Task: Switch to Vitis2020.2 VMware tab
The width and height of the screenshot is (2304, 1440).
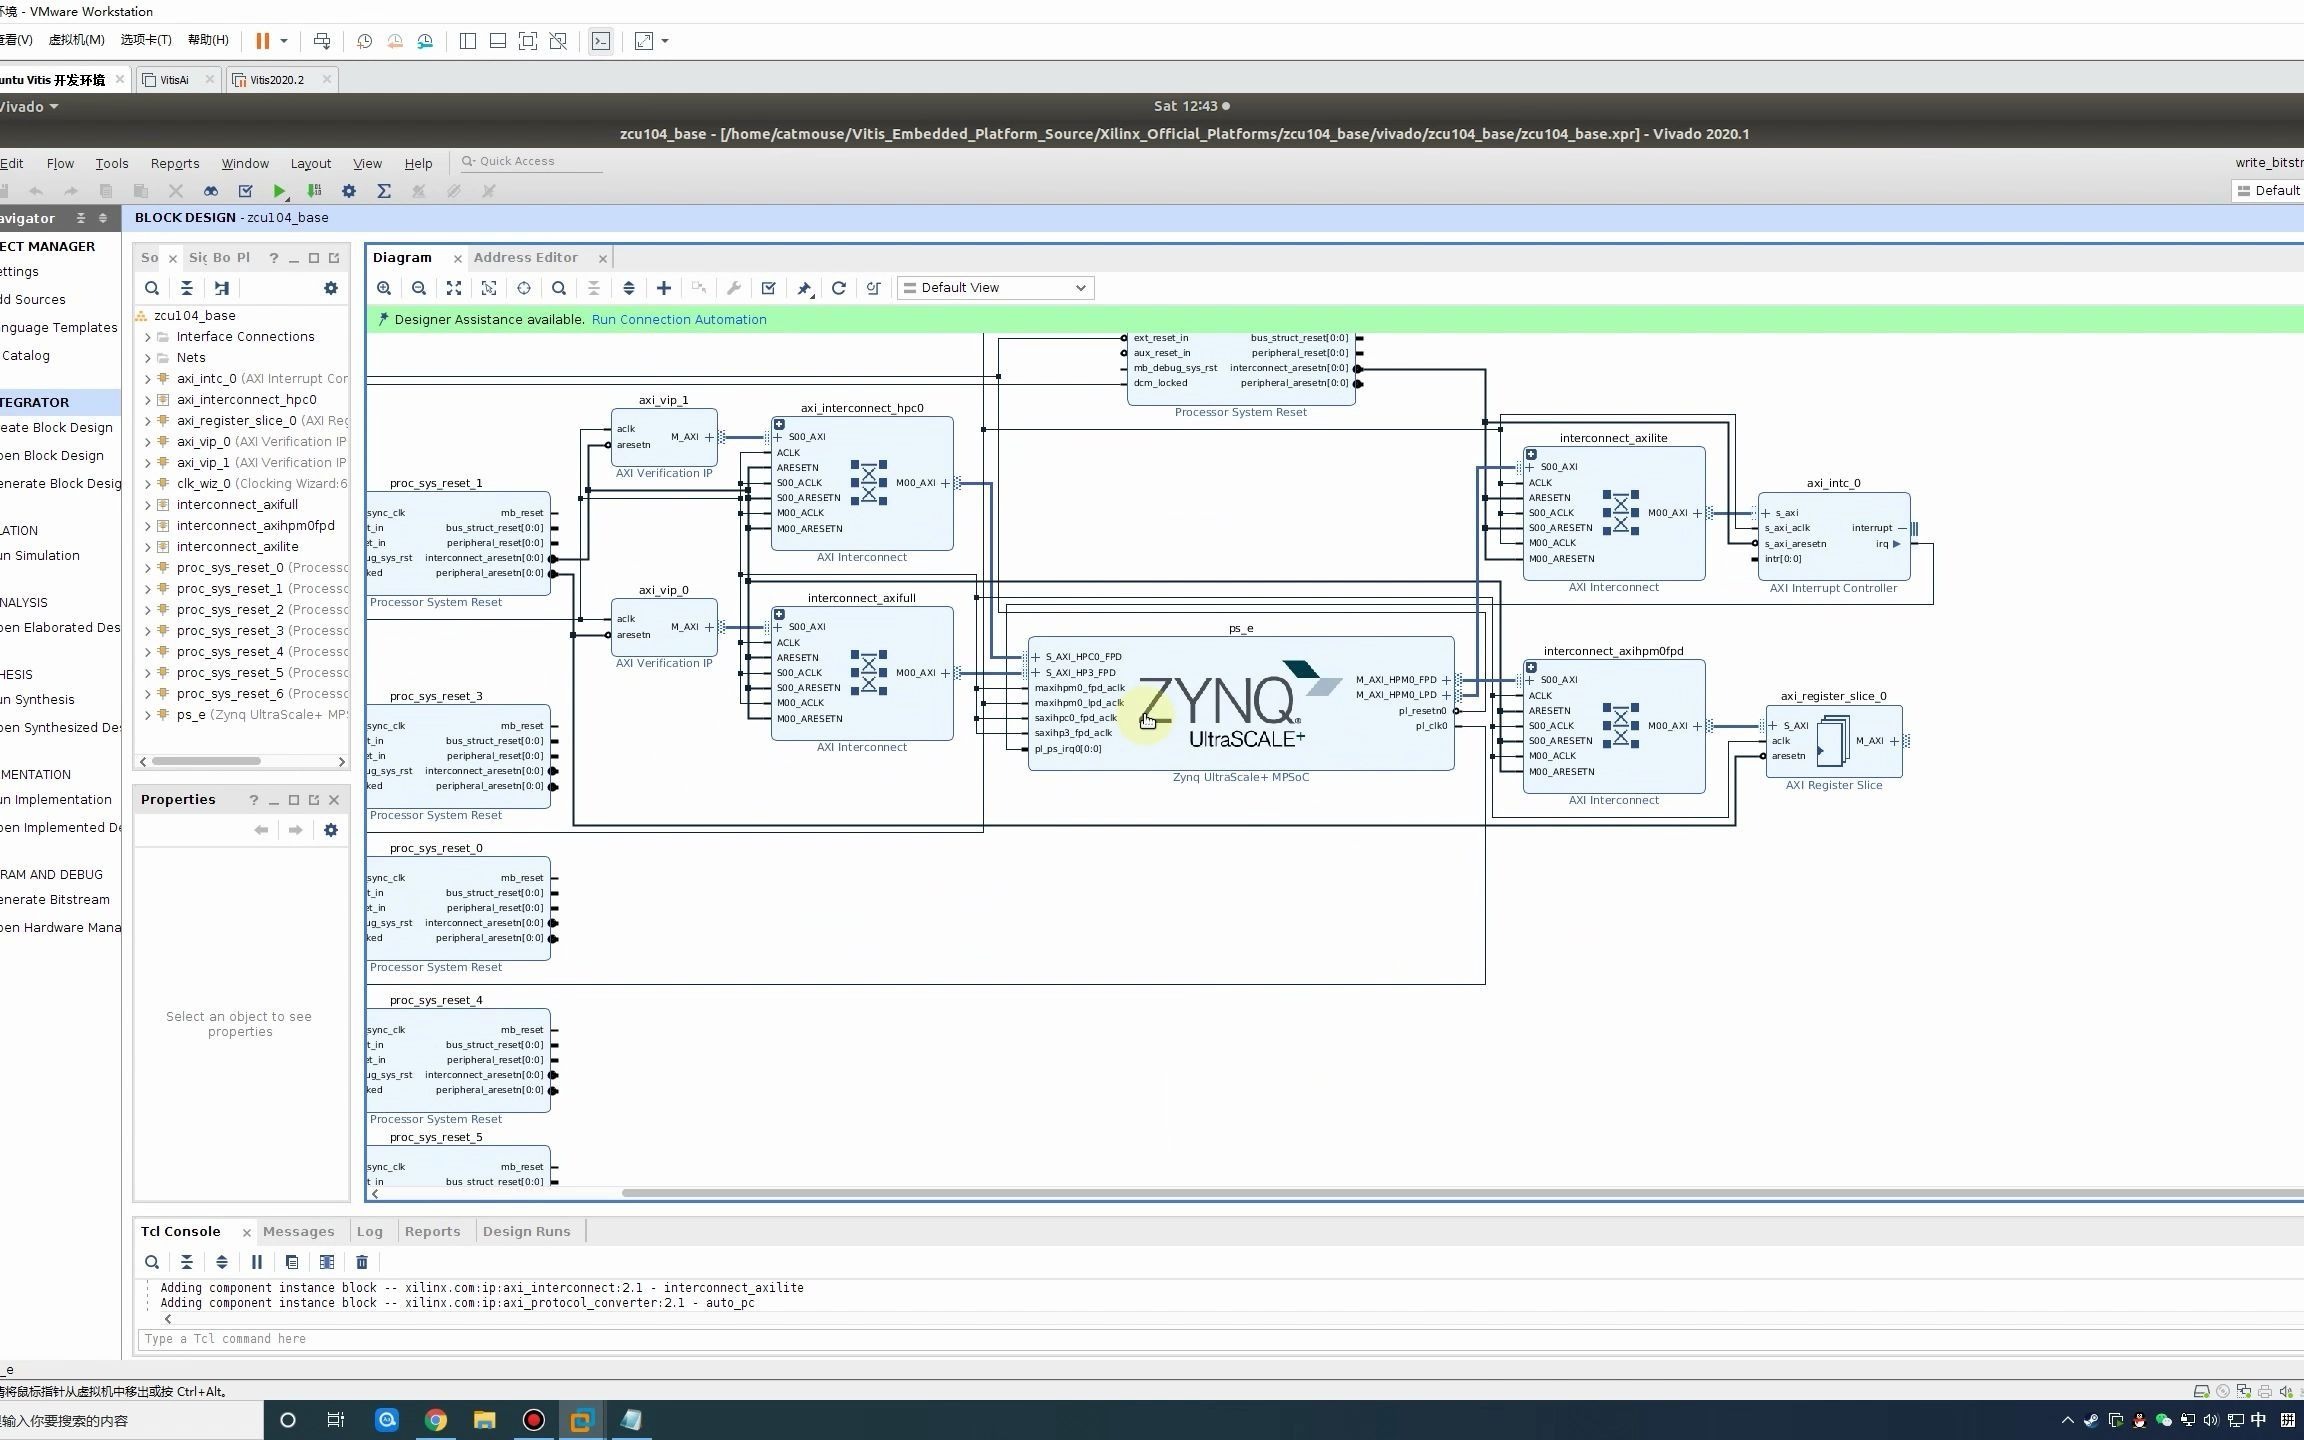Action: click(277, 80)
